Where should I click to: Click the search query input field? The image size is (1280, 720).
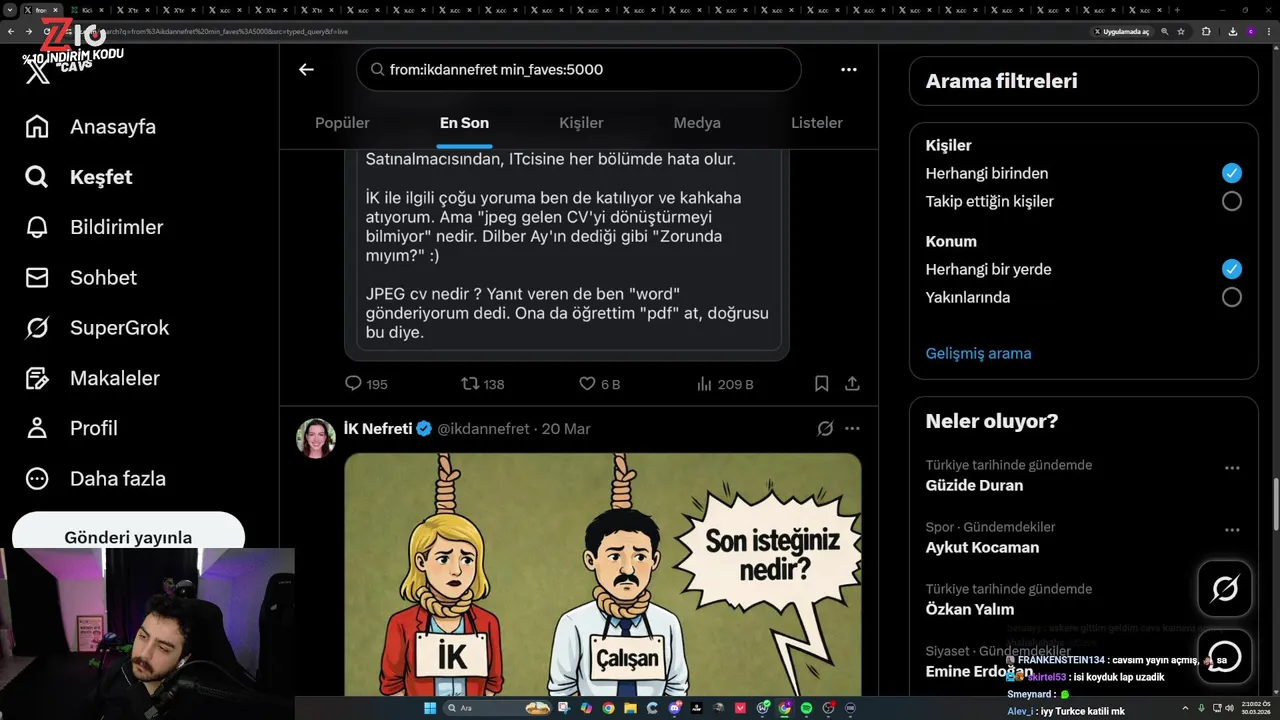click(x=578, y=70)
